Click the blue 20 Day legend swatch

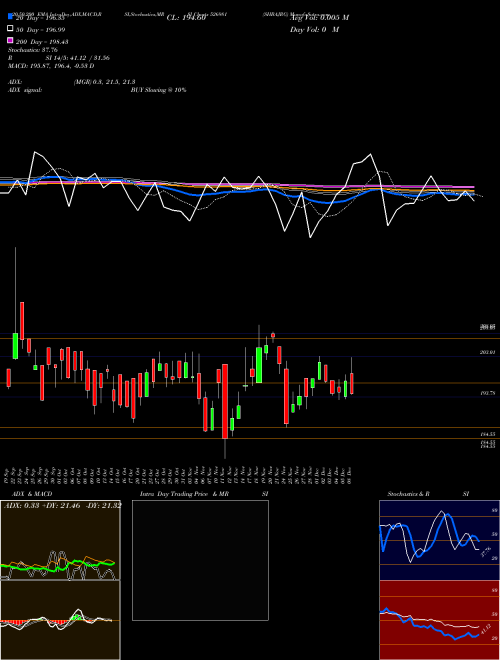[x=10, y=17]
